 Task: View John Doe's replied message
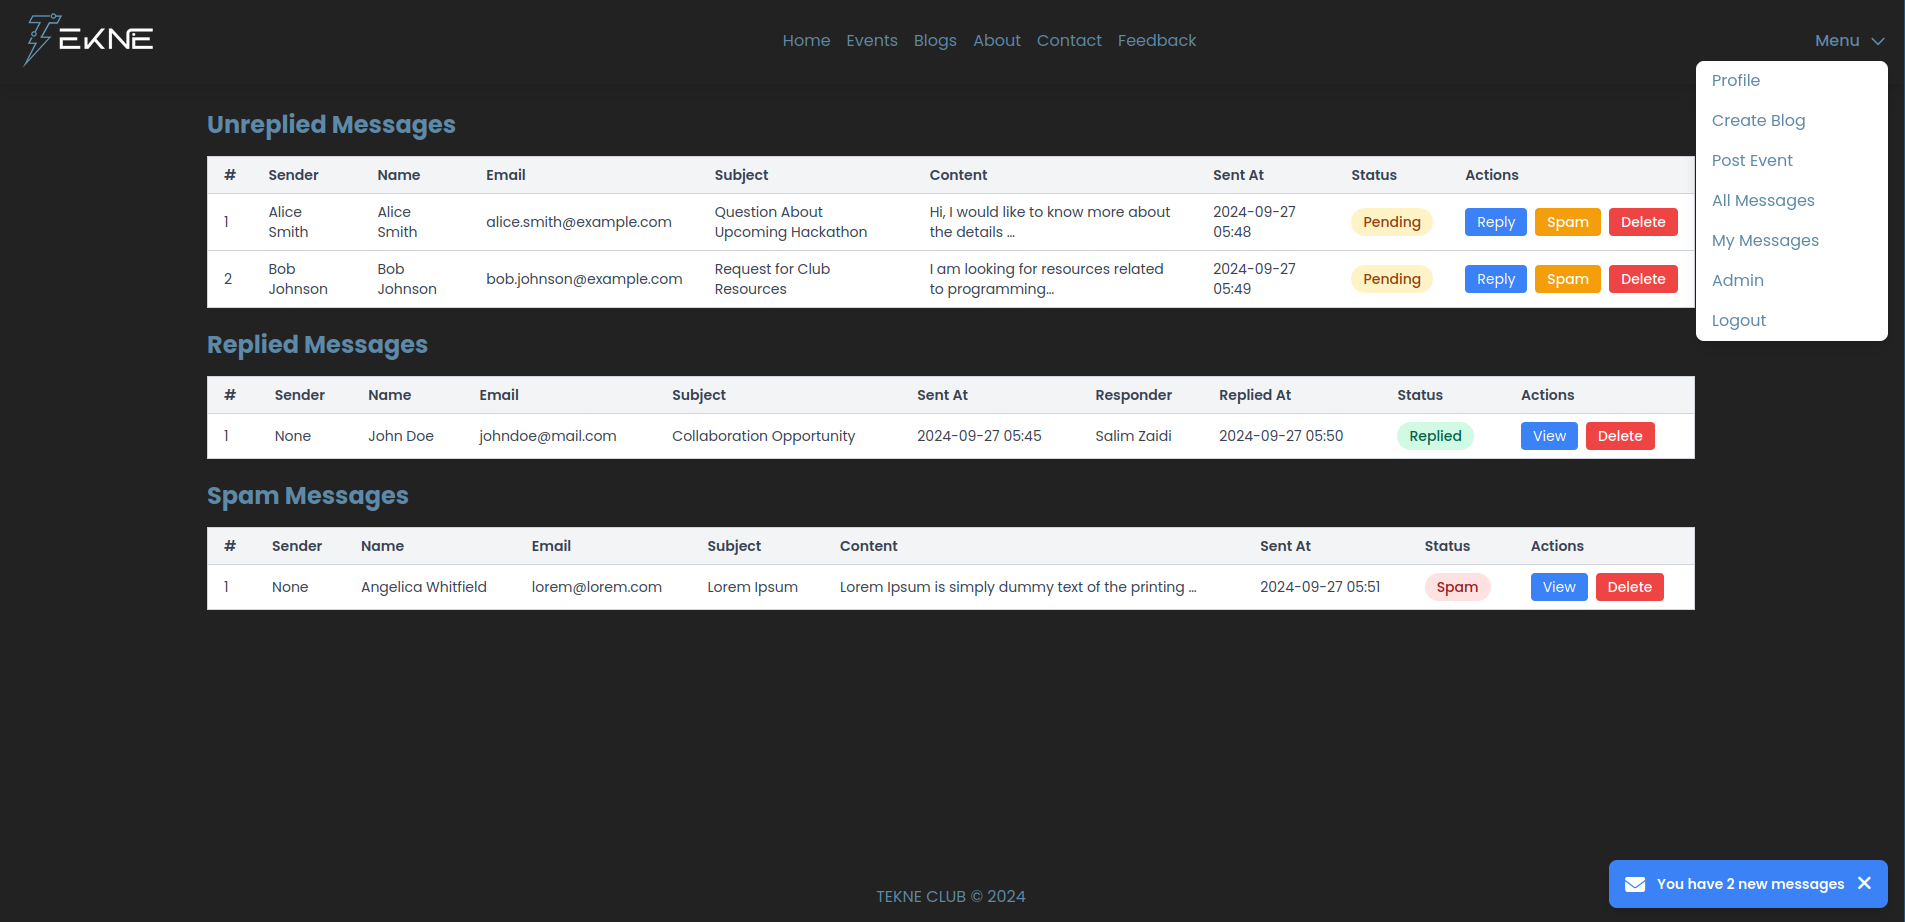1548,436
